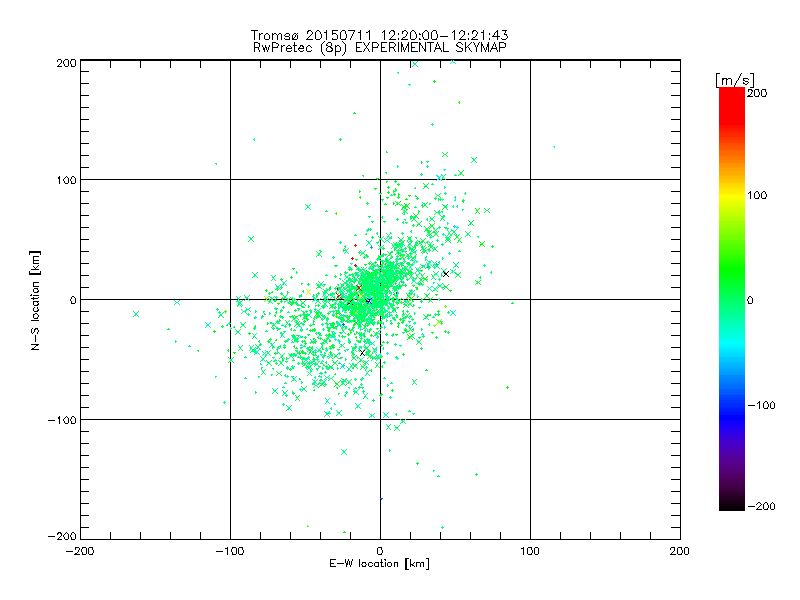Click the "N-S location [km]" vertical axis label
The image size is (800, 600).
point(35,300)
